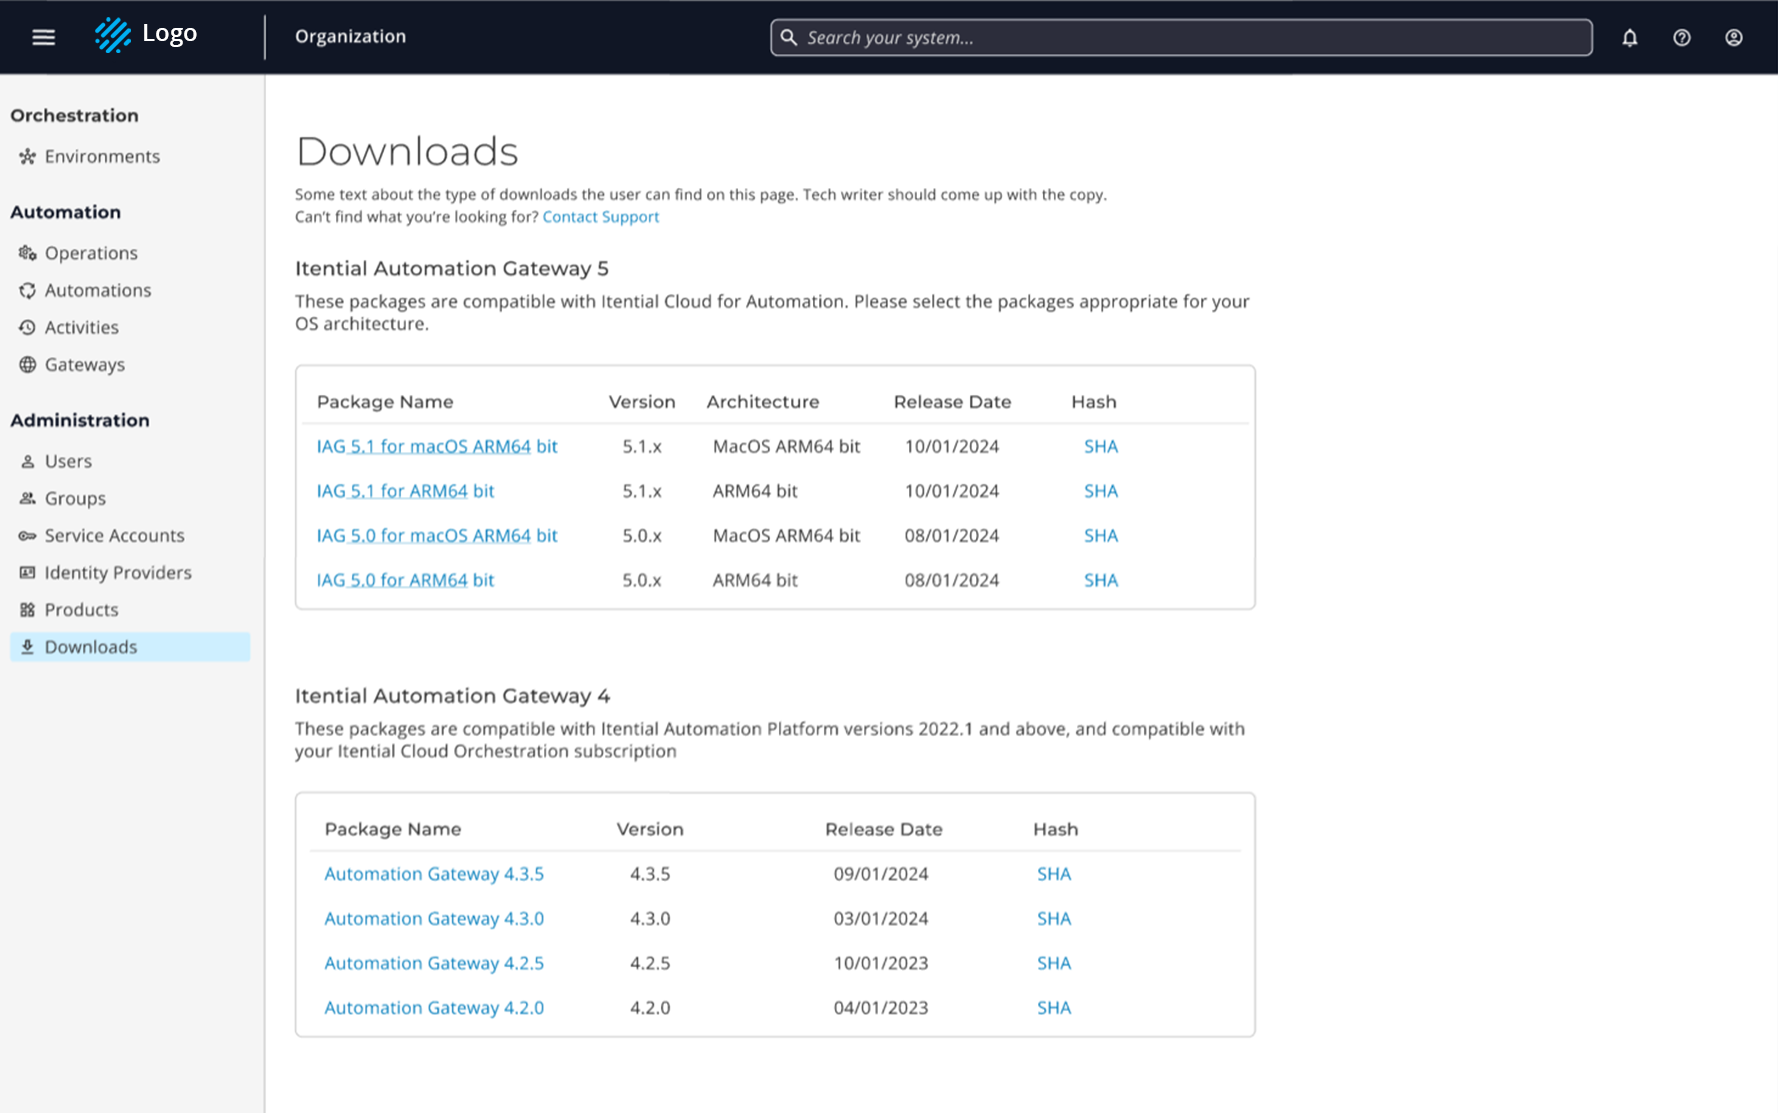Viewport: 1778px width, 1113px height.
Task: Click the Architecture column header
Action: click(763, 402)
